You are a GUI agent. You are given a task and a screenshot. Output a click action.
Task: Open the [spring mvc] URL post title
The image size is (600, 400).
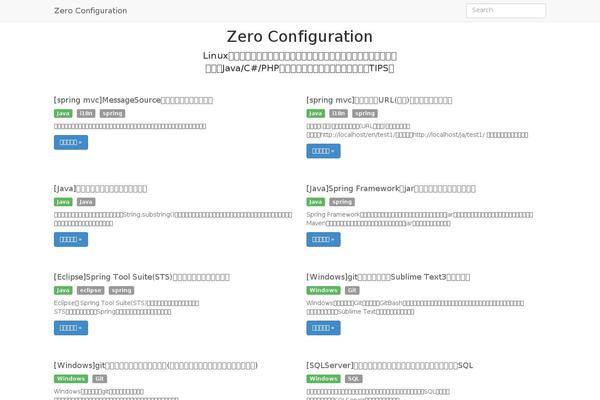click(379, 100)
